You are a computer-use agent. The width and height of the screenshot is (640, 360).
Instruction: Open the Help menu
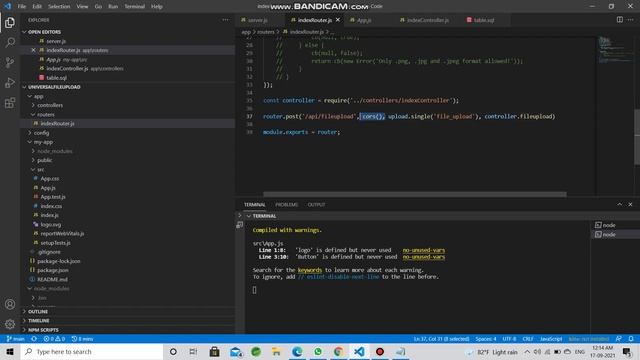(157, 7)
